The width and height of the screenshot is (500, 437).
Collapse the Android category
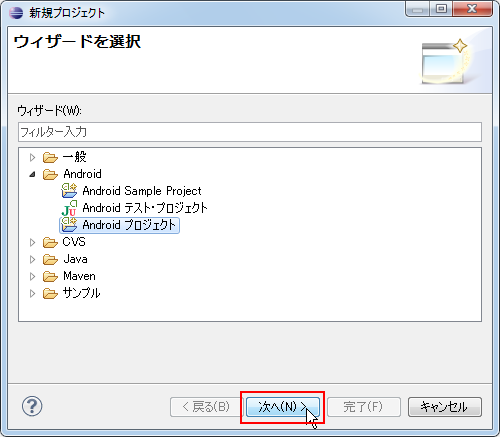pos(32,174)
